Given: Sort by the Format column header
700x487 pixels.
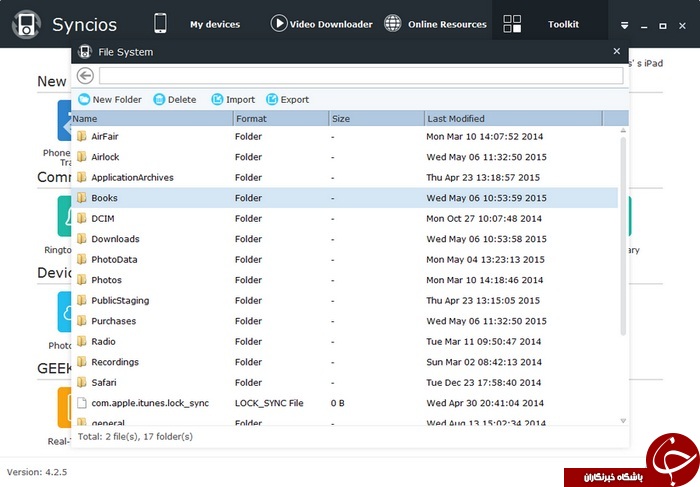Looking at the screenshot, I should (281, 119).
